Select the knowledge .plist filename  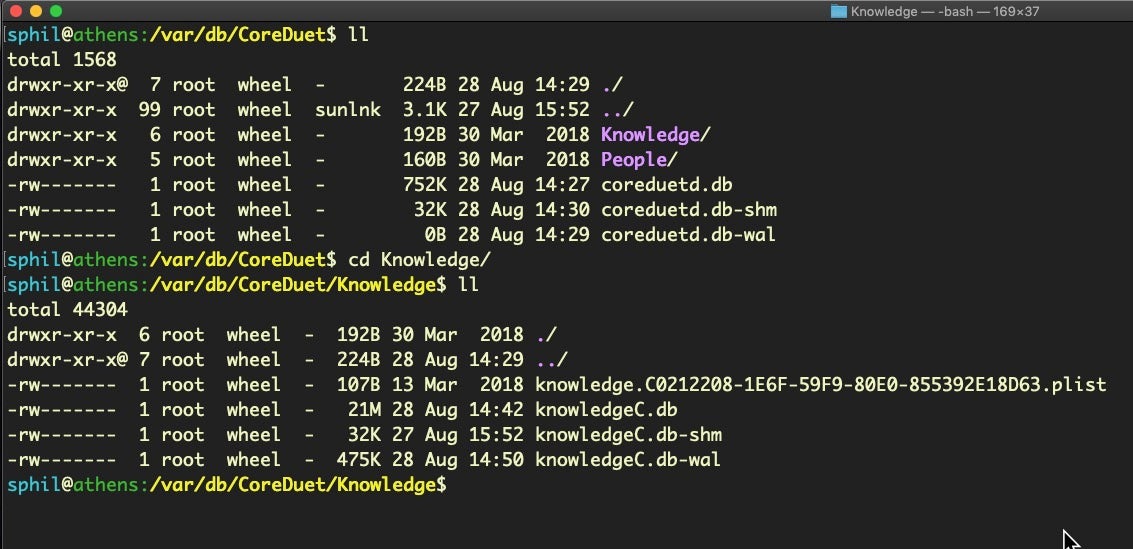click(820, 385)
